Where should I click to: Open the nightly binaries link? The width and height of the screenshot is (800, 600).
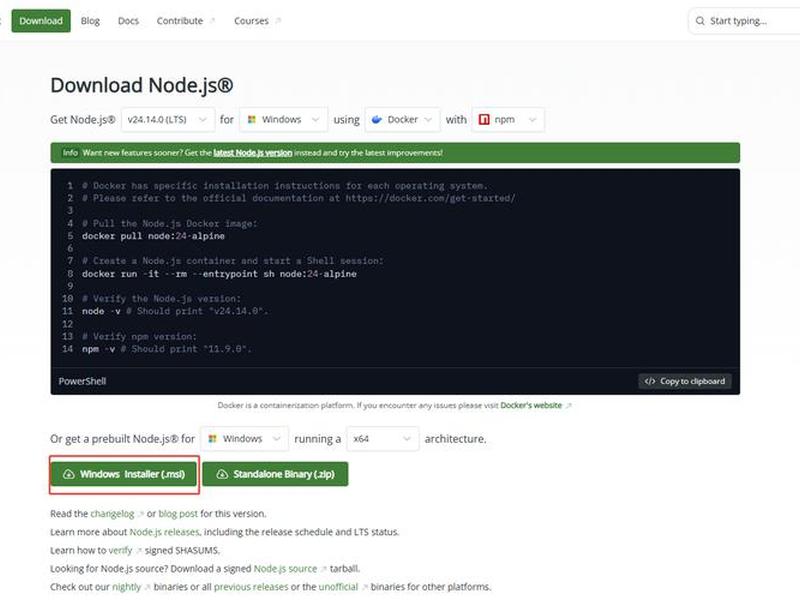point(127,587)
